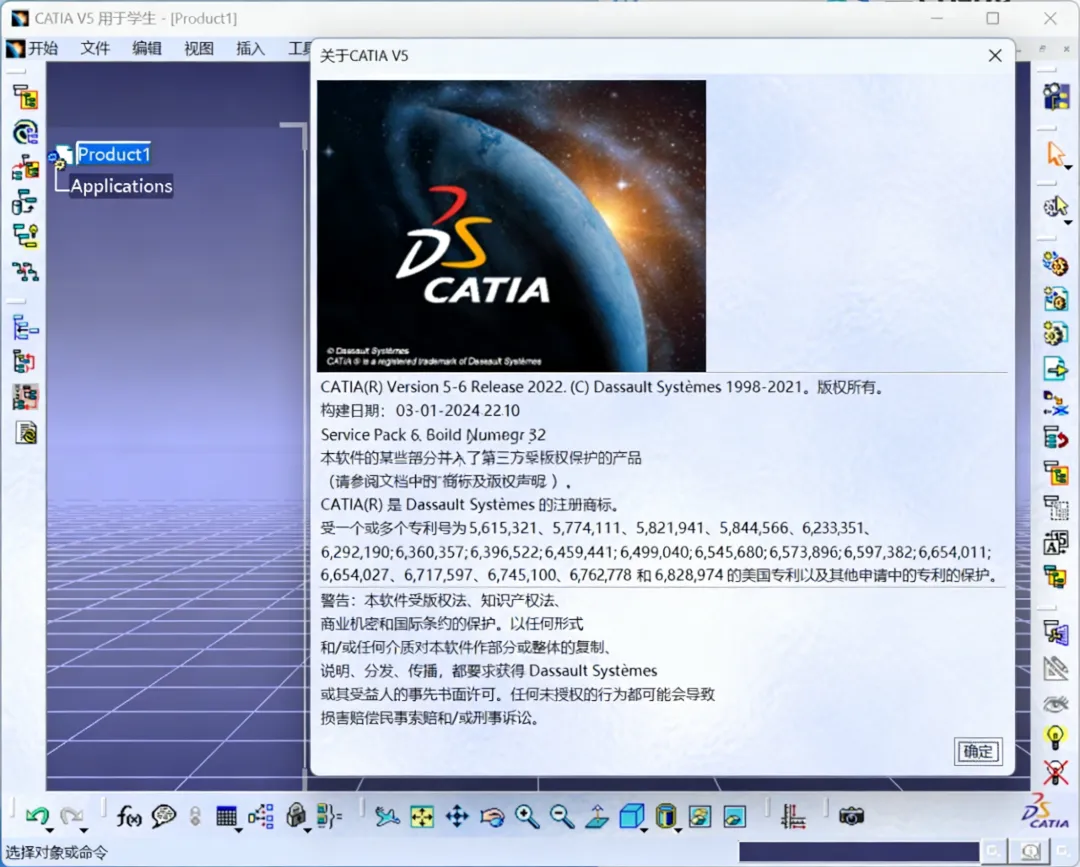Image resolution: width=1080 pixels, height=867 pixels.
Task: Expand the padlock icon dropdown arrow
Action: pos(307,831)
